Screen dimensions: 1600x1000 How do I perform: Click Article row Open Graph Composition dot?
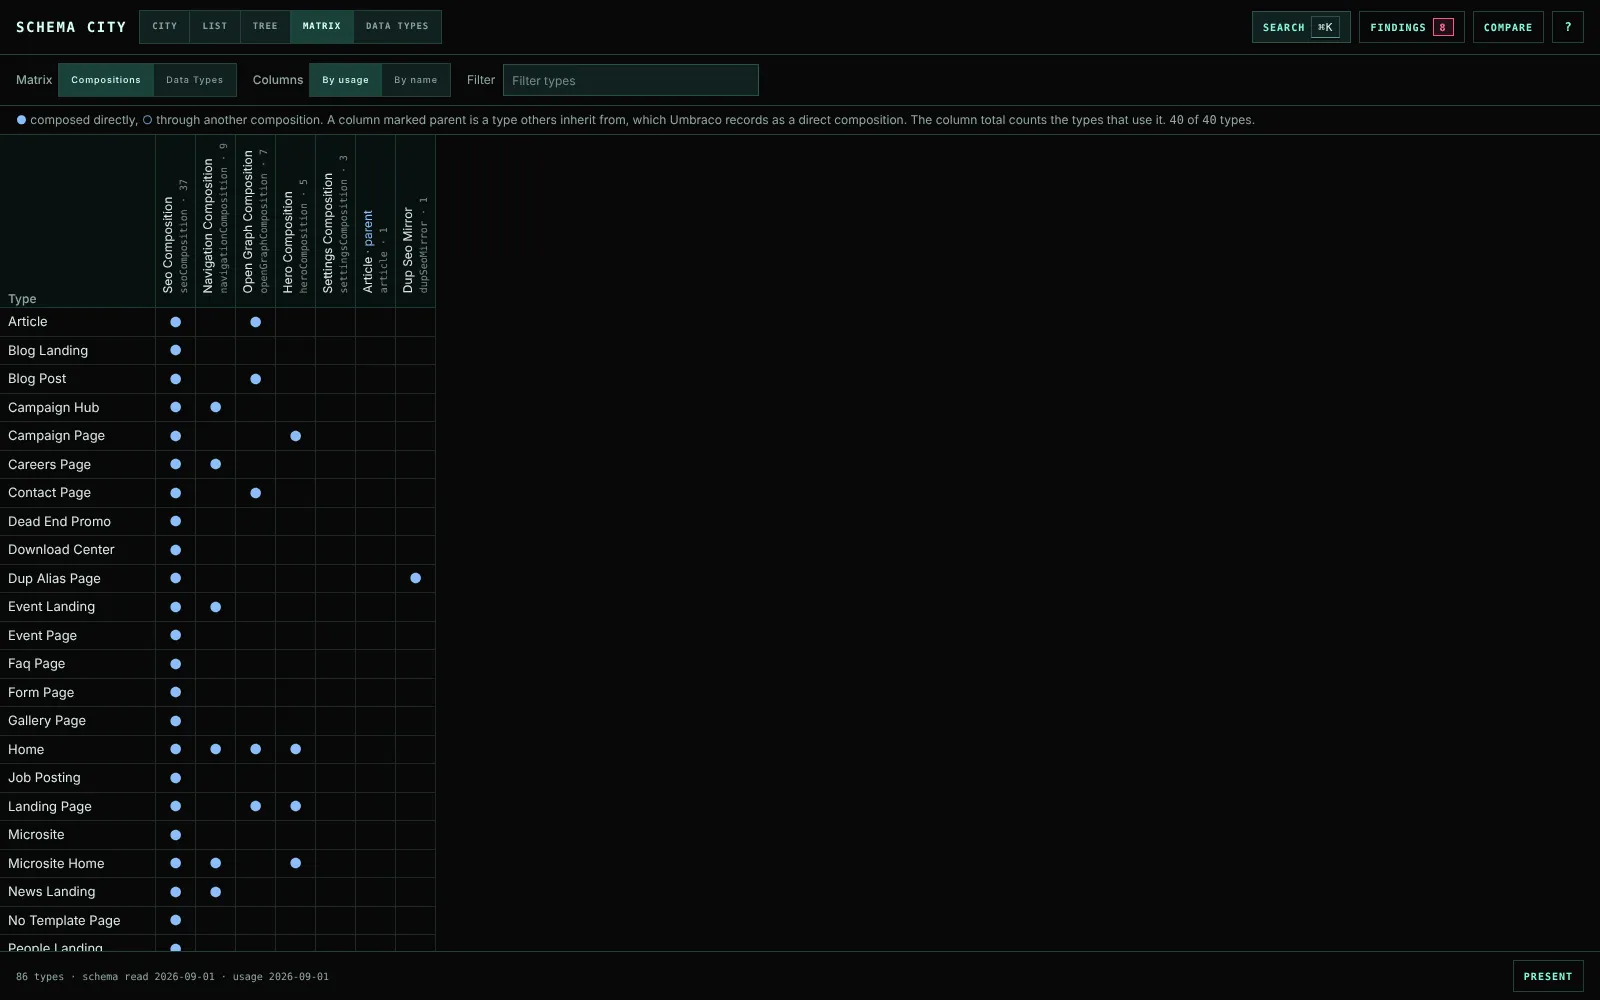(x=255, y=322)
